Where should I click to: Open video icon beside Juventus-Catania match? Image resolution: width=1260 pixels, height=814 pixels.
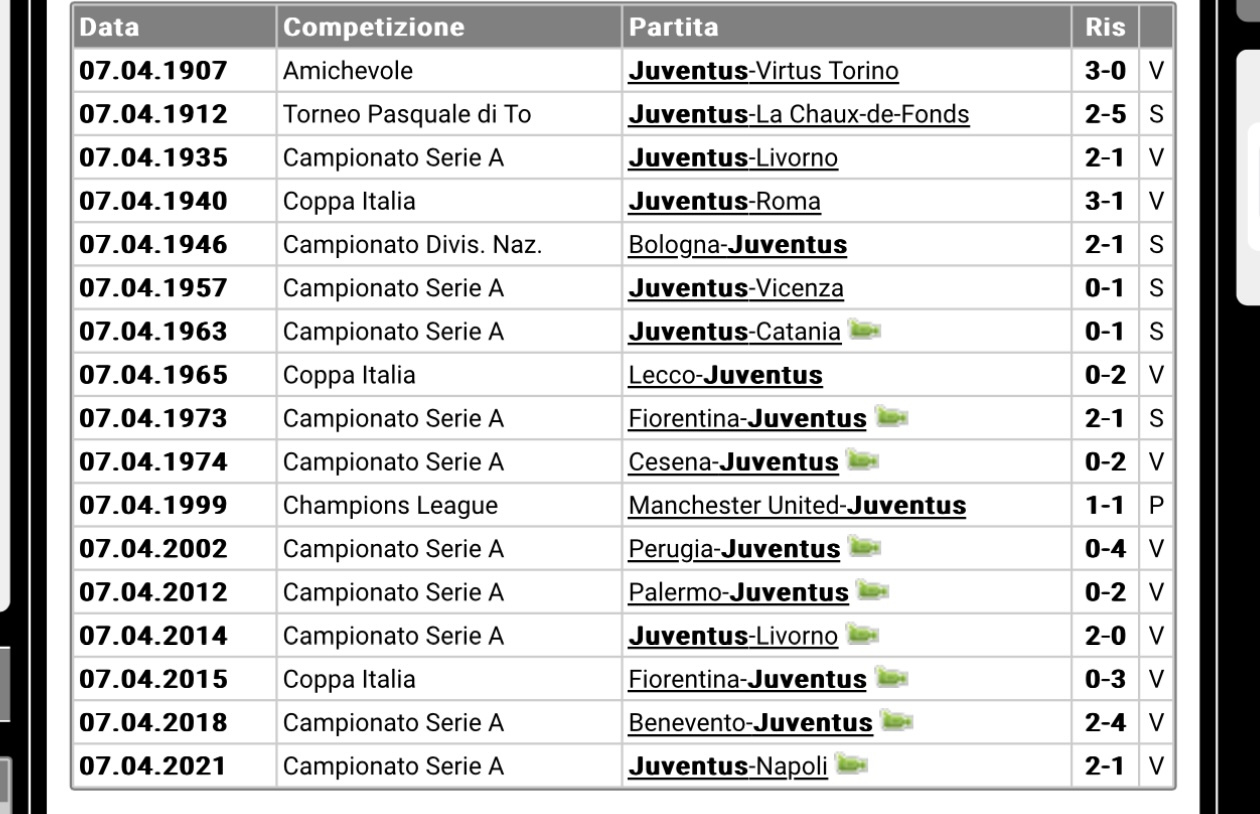(x=863, y=331)
